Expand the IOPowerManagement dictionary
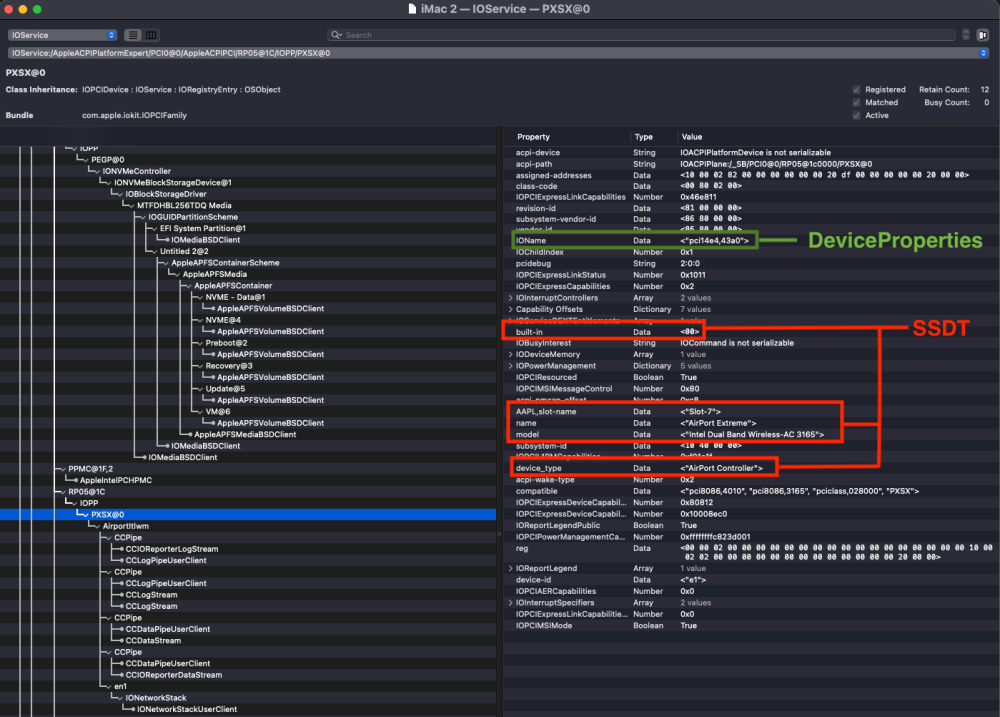This screenshot has width=1000, height=717. [510, 366]
